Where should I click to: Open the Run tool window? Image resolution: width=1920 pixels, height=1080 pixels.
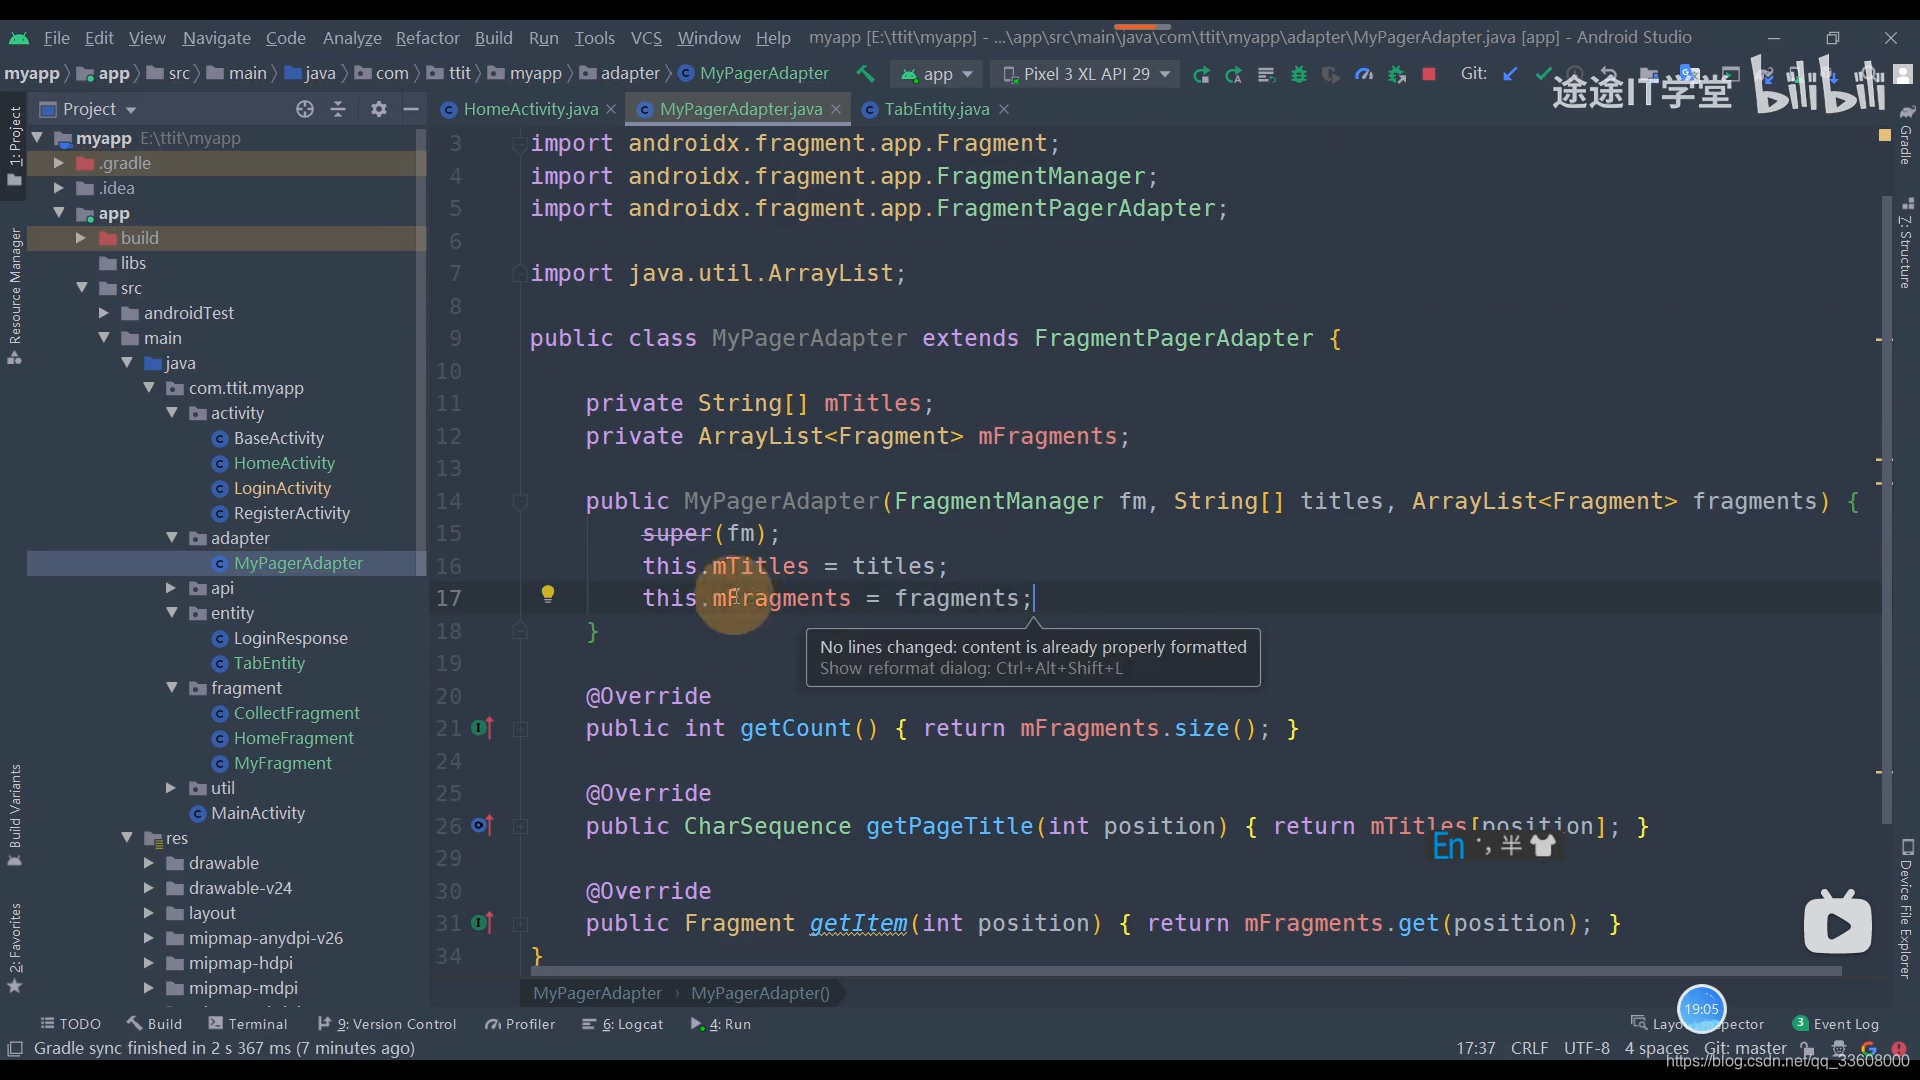pyautogui.click(x=720, y=1024)
